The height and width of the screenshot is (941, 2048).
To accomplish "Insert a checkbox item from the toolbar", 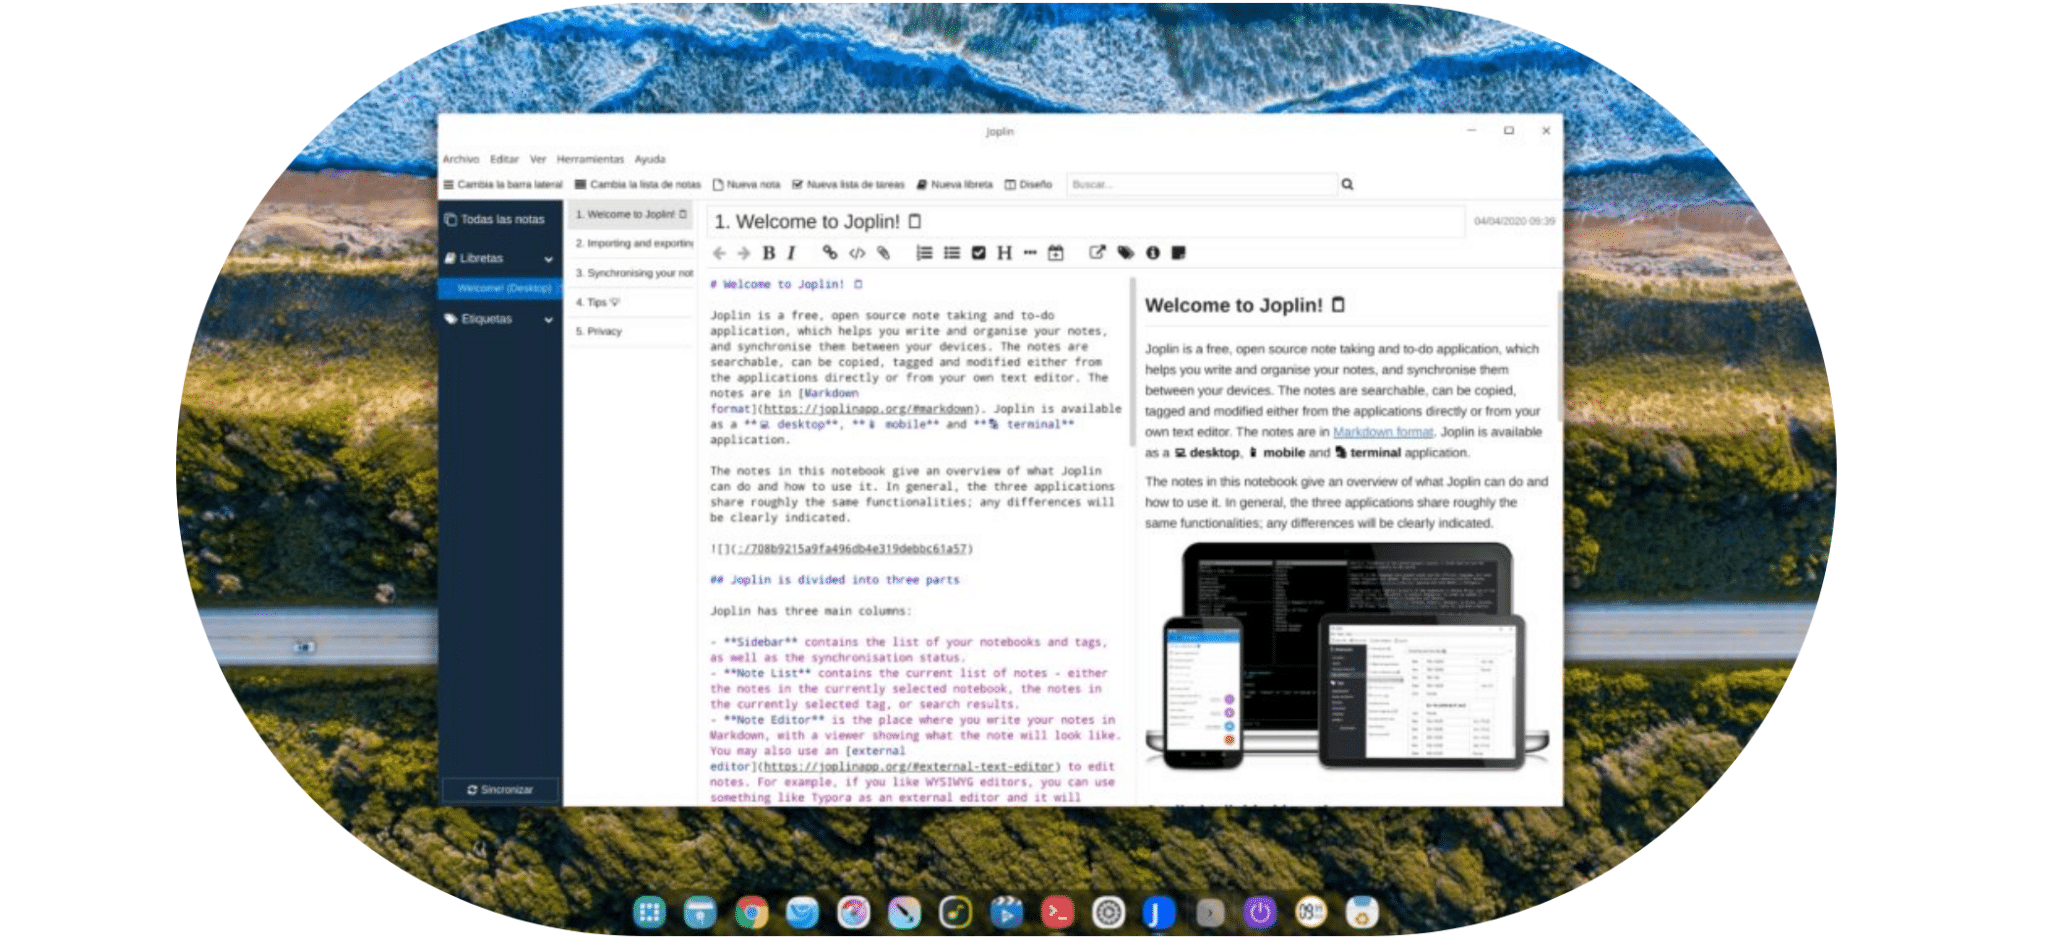I will [978, 253].
